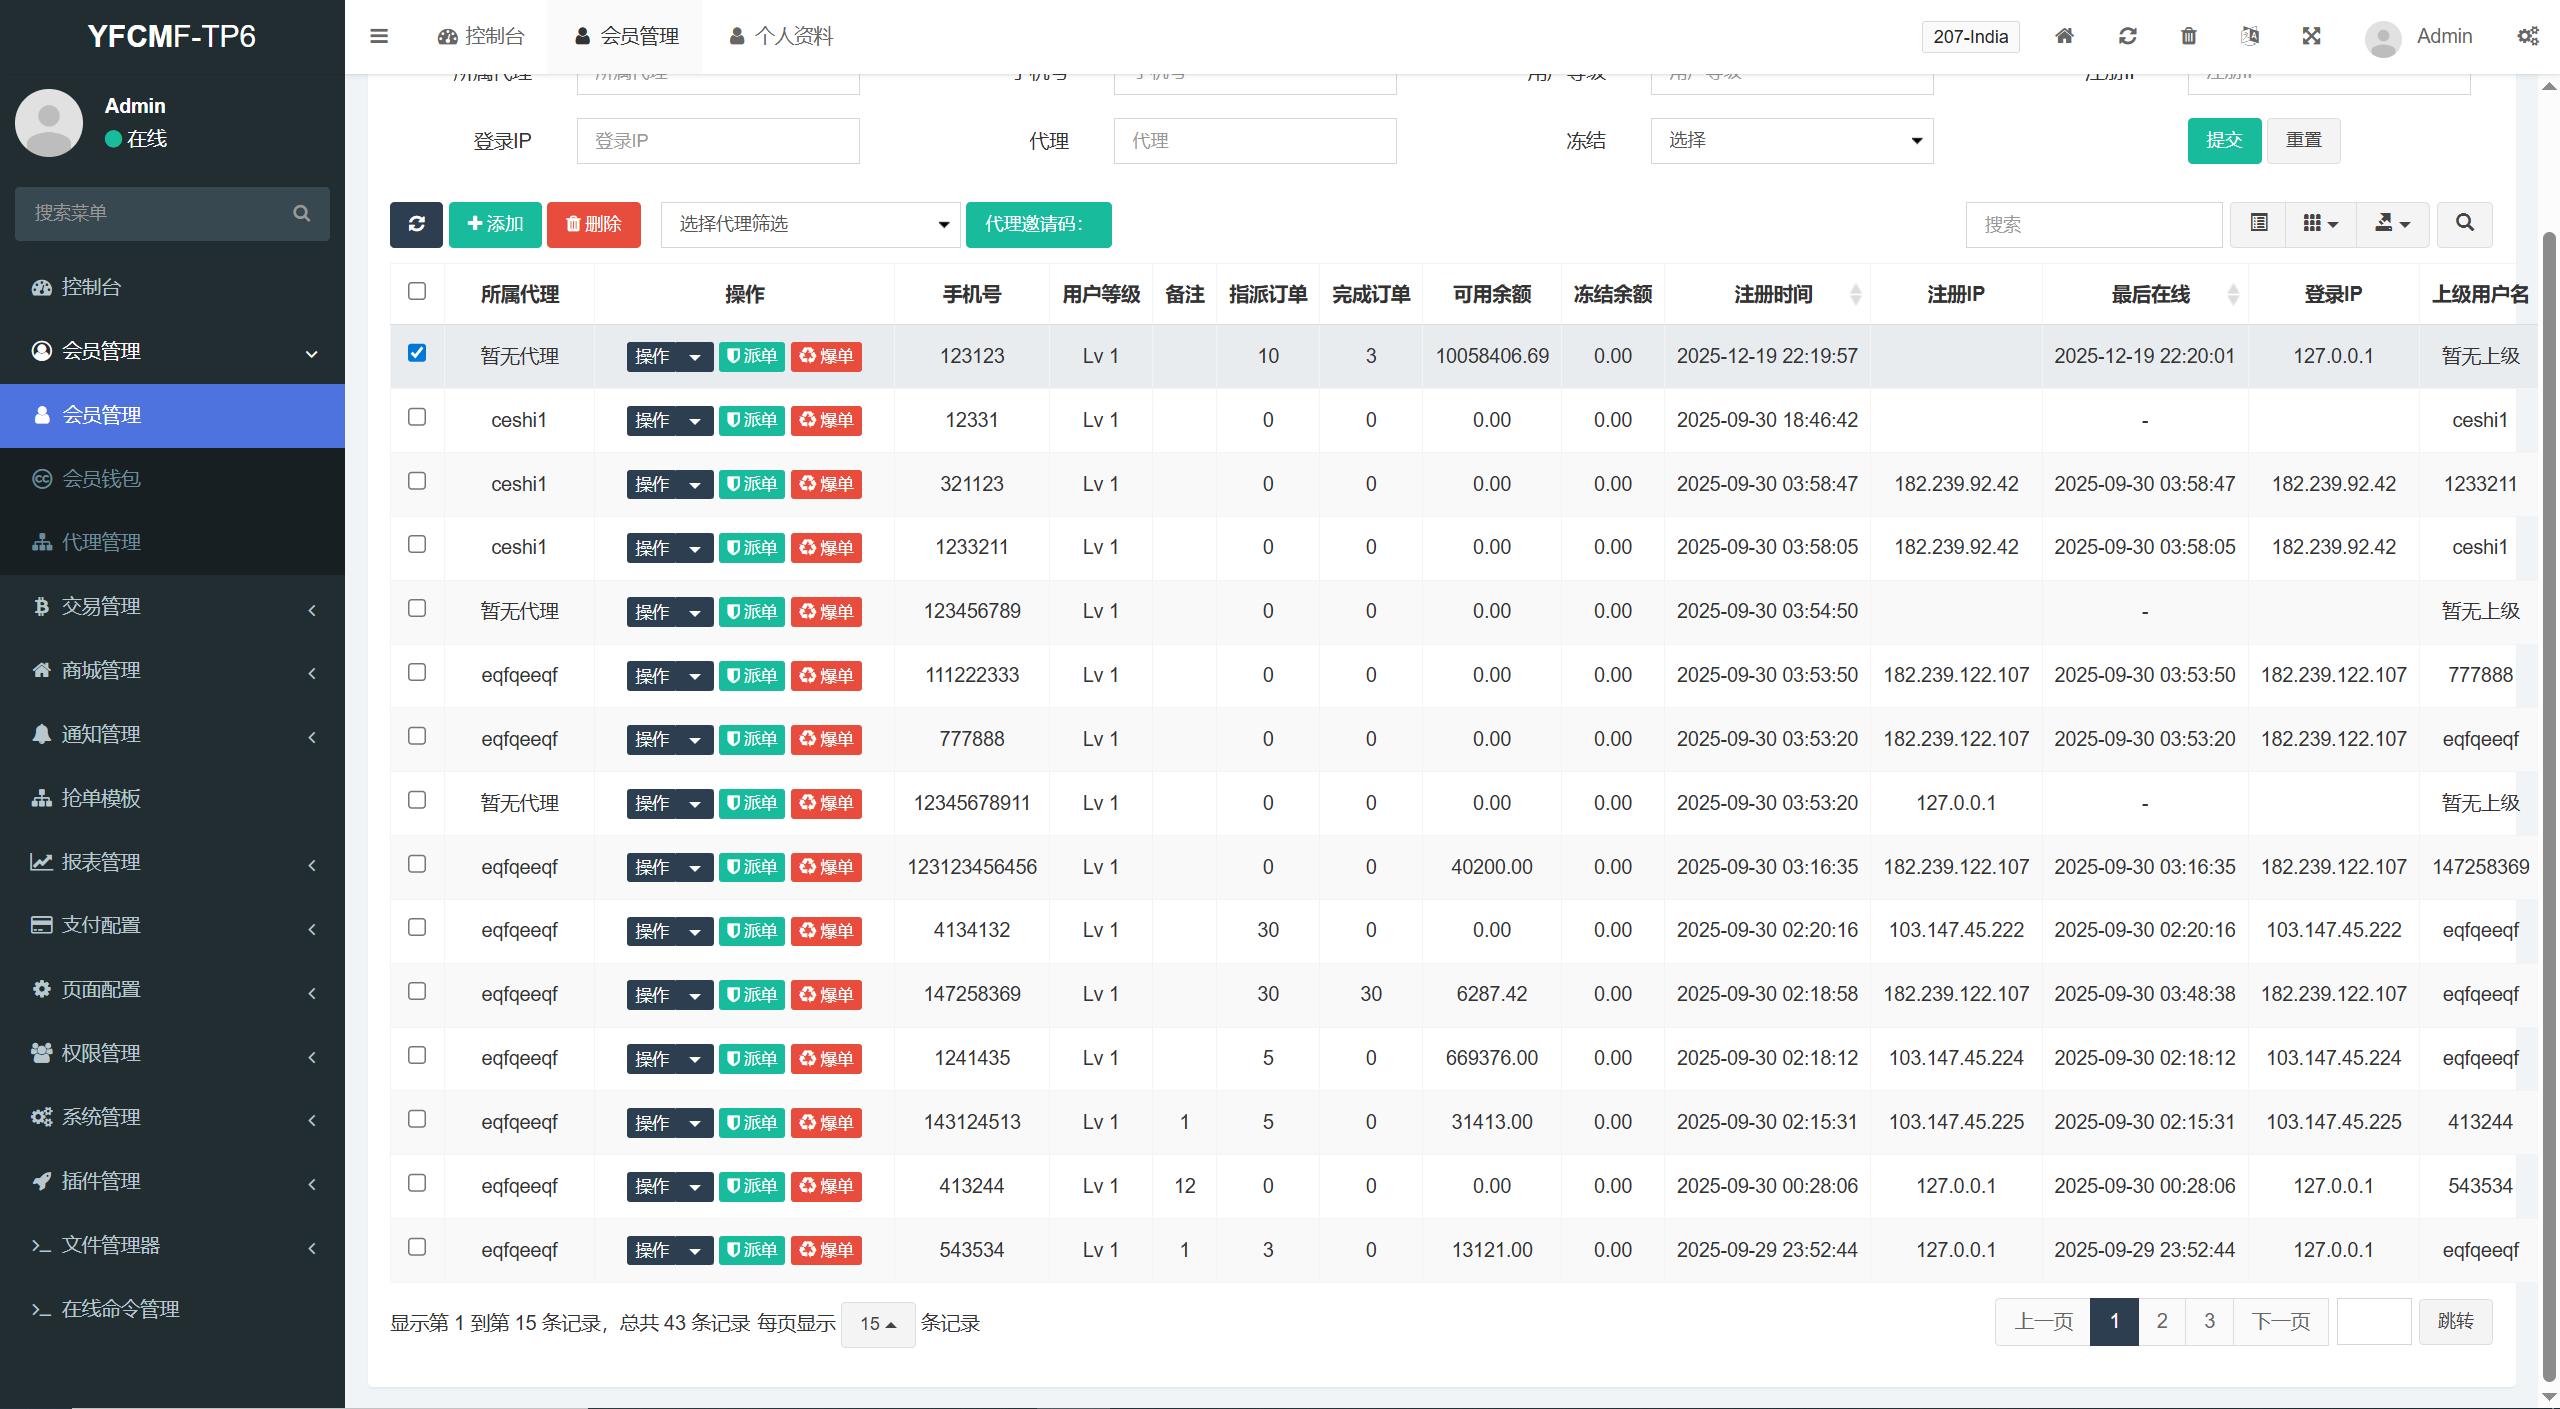
Task: Click the green 提交 button
Action: (x=2223, y=141)
